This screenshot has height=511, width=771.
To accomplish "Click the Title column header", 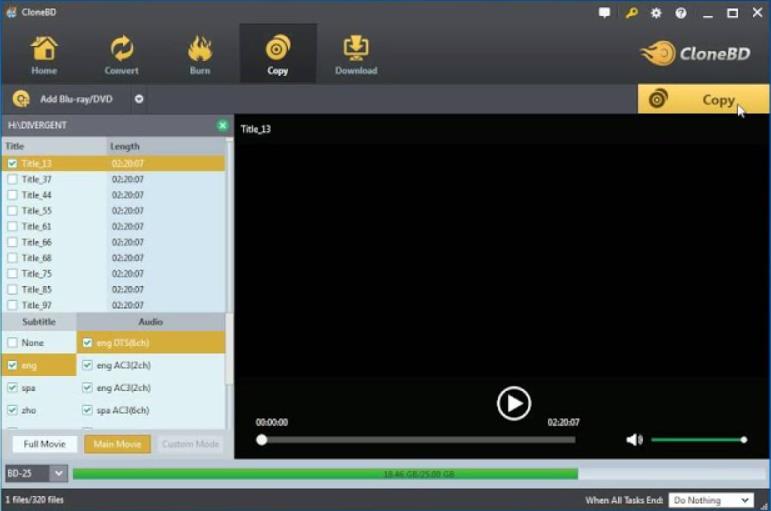I will (54, 146).
